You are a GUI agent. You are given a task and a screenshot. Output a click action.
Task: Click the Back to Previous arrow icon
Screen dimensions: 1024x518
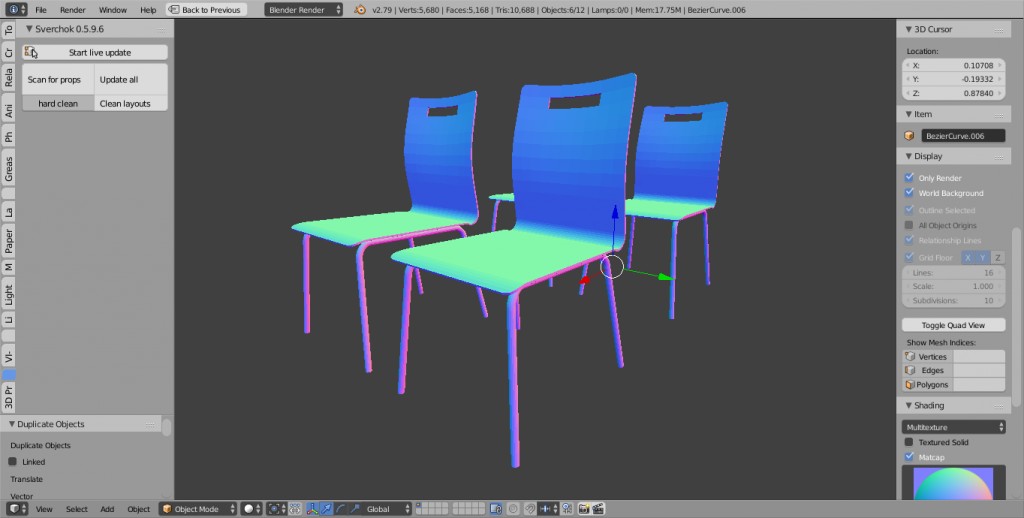point(174,10)
